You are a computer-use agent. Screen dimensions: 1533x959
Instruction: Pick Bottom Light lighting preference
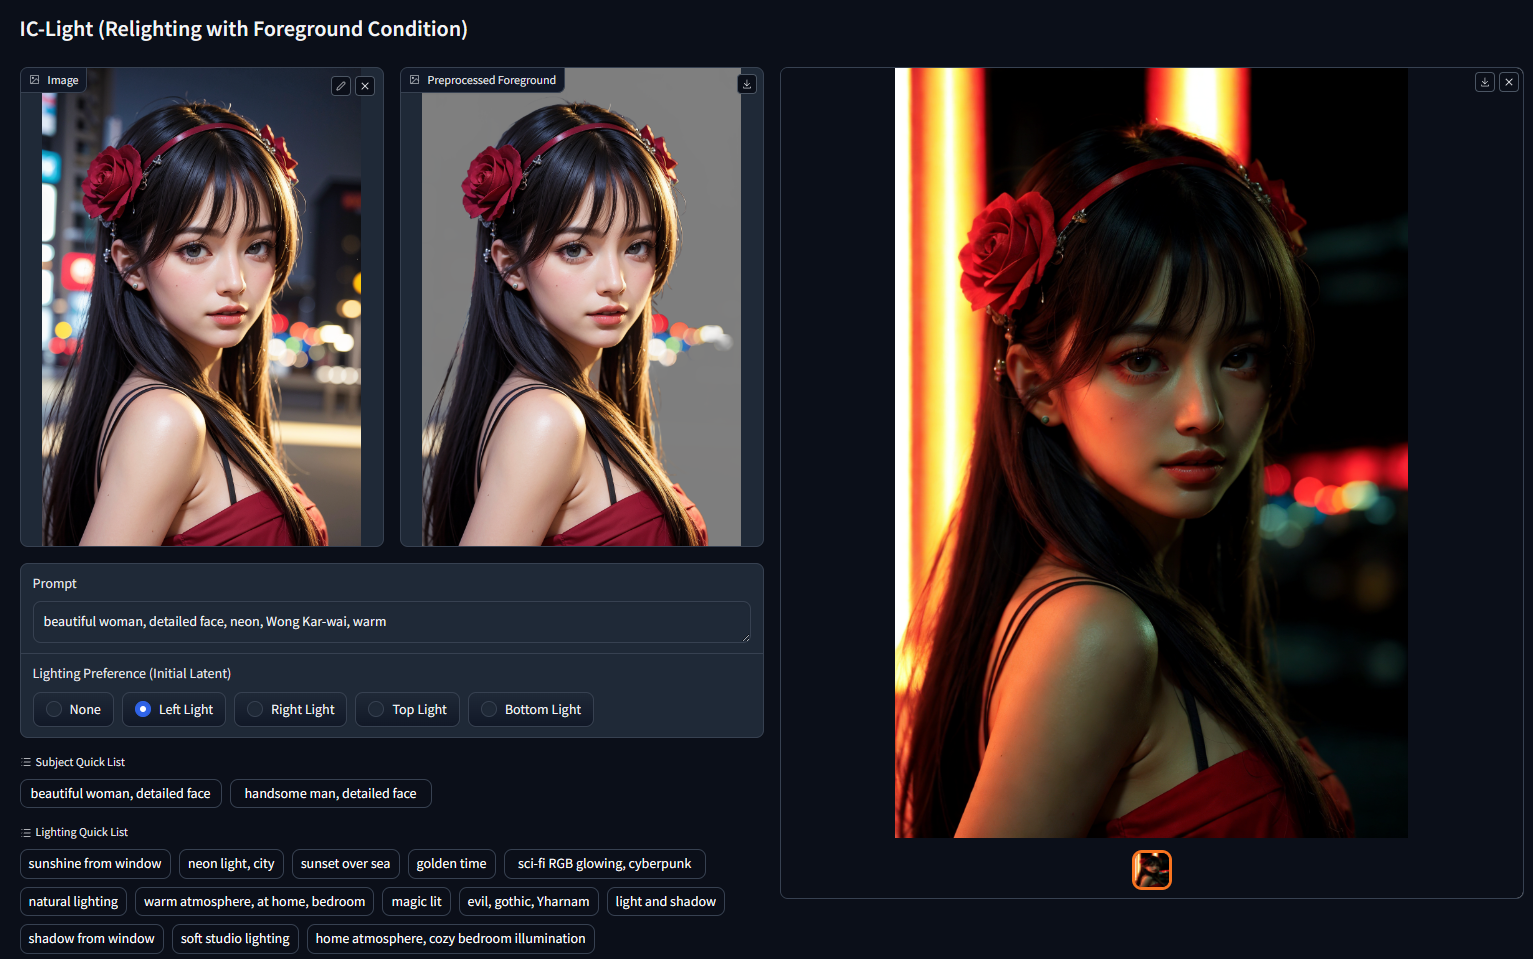click(x=531, y=709)
